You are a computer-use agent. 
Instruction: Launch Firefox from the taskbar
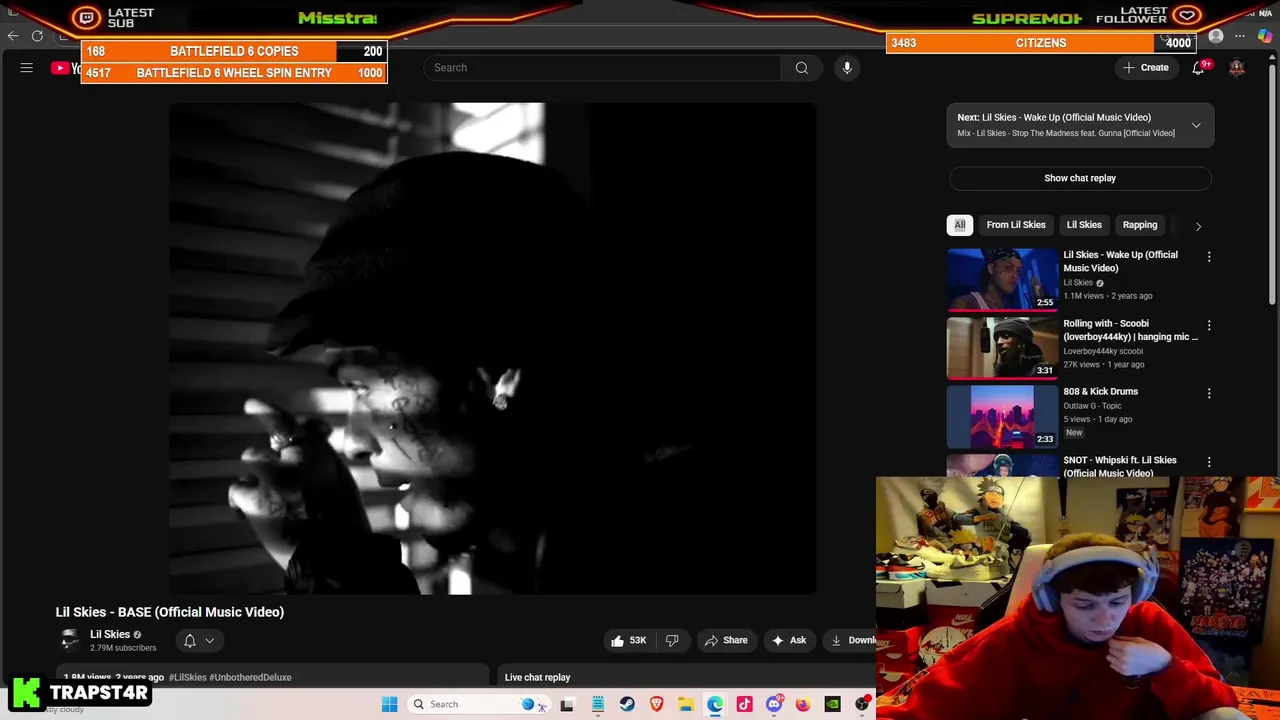[803, 704]
